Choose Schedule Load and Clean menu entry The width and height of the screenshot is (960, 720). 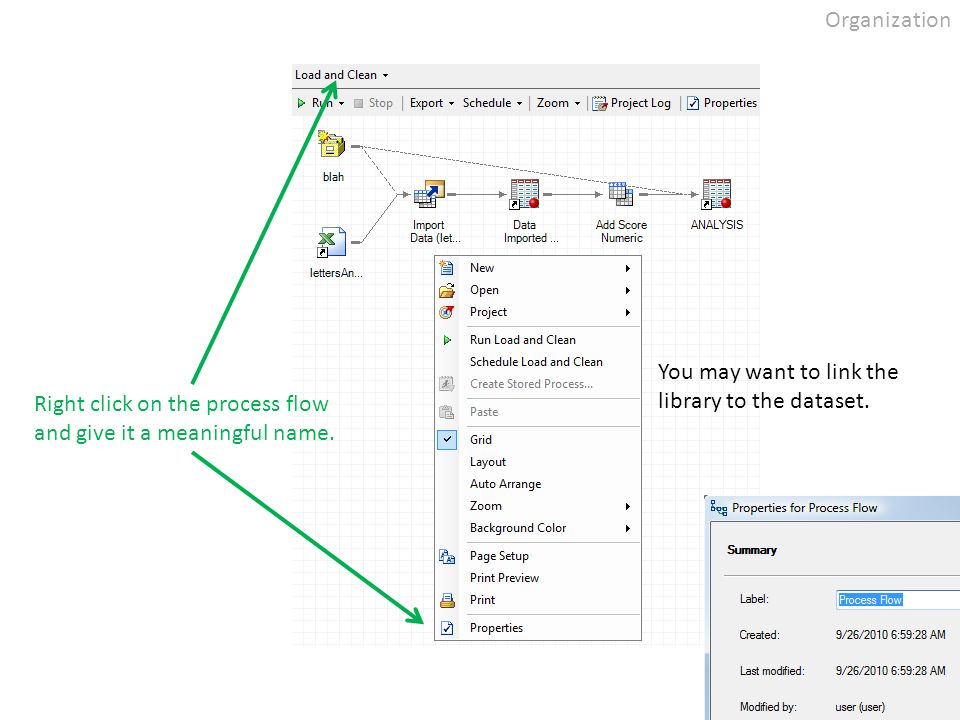click(x=538, y=362)
